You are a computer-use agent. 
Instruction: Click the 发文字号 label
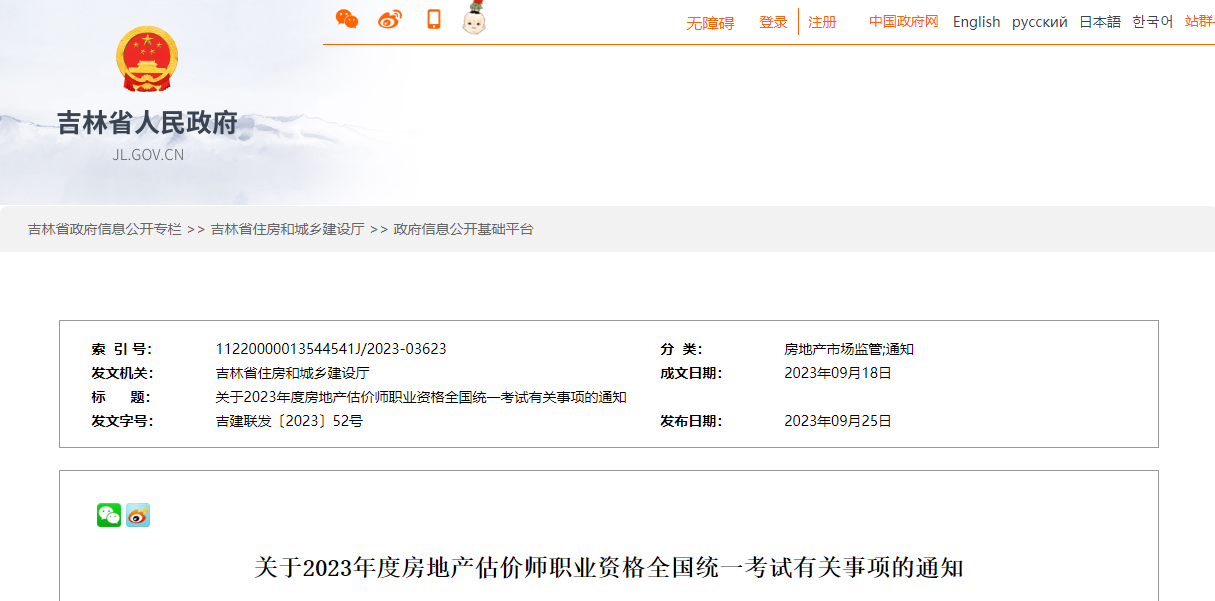coord(121,421)
